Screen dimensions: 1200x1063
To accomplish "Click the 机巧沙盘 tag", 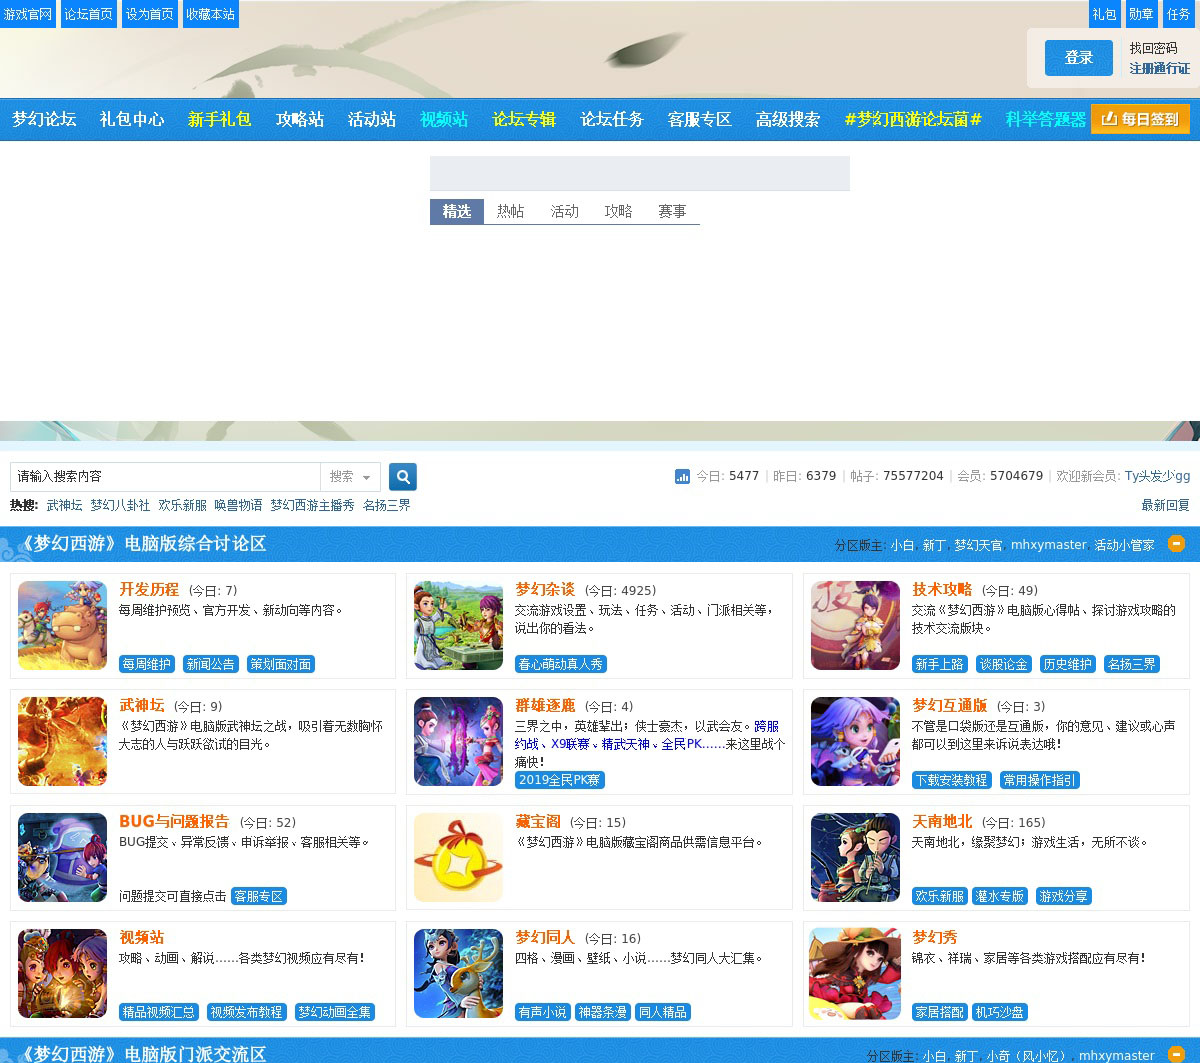I will [x=1000, y=1012].
